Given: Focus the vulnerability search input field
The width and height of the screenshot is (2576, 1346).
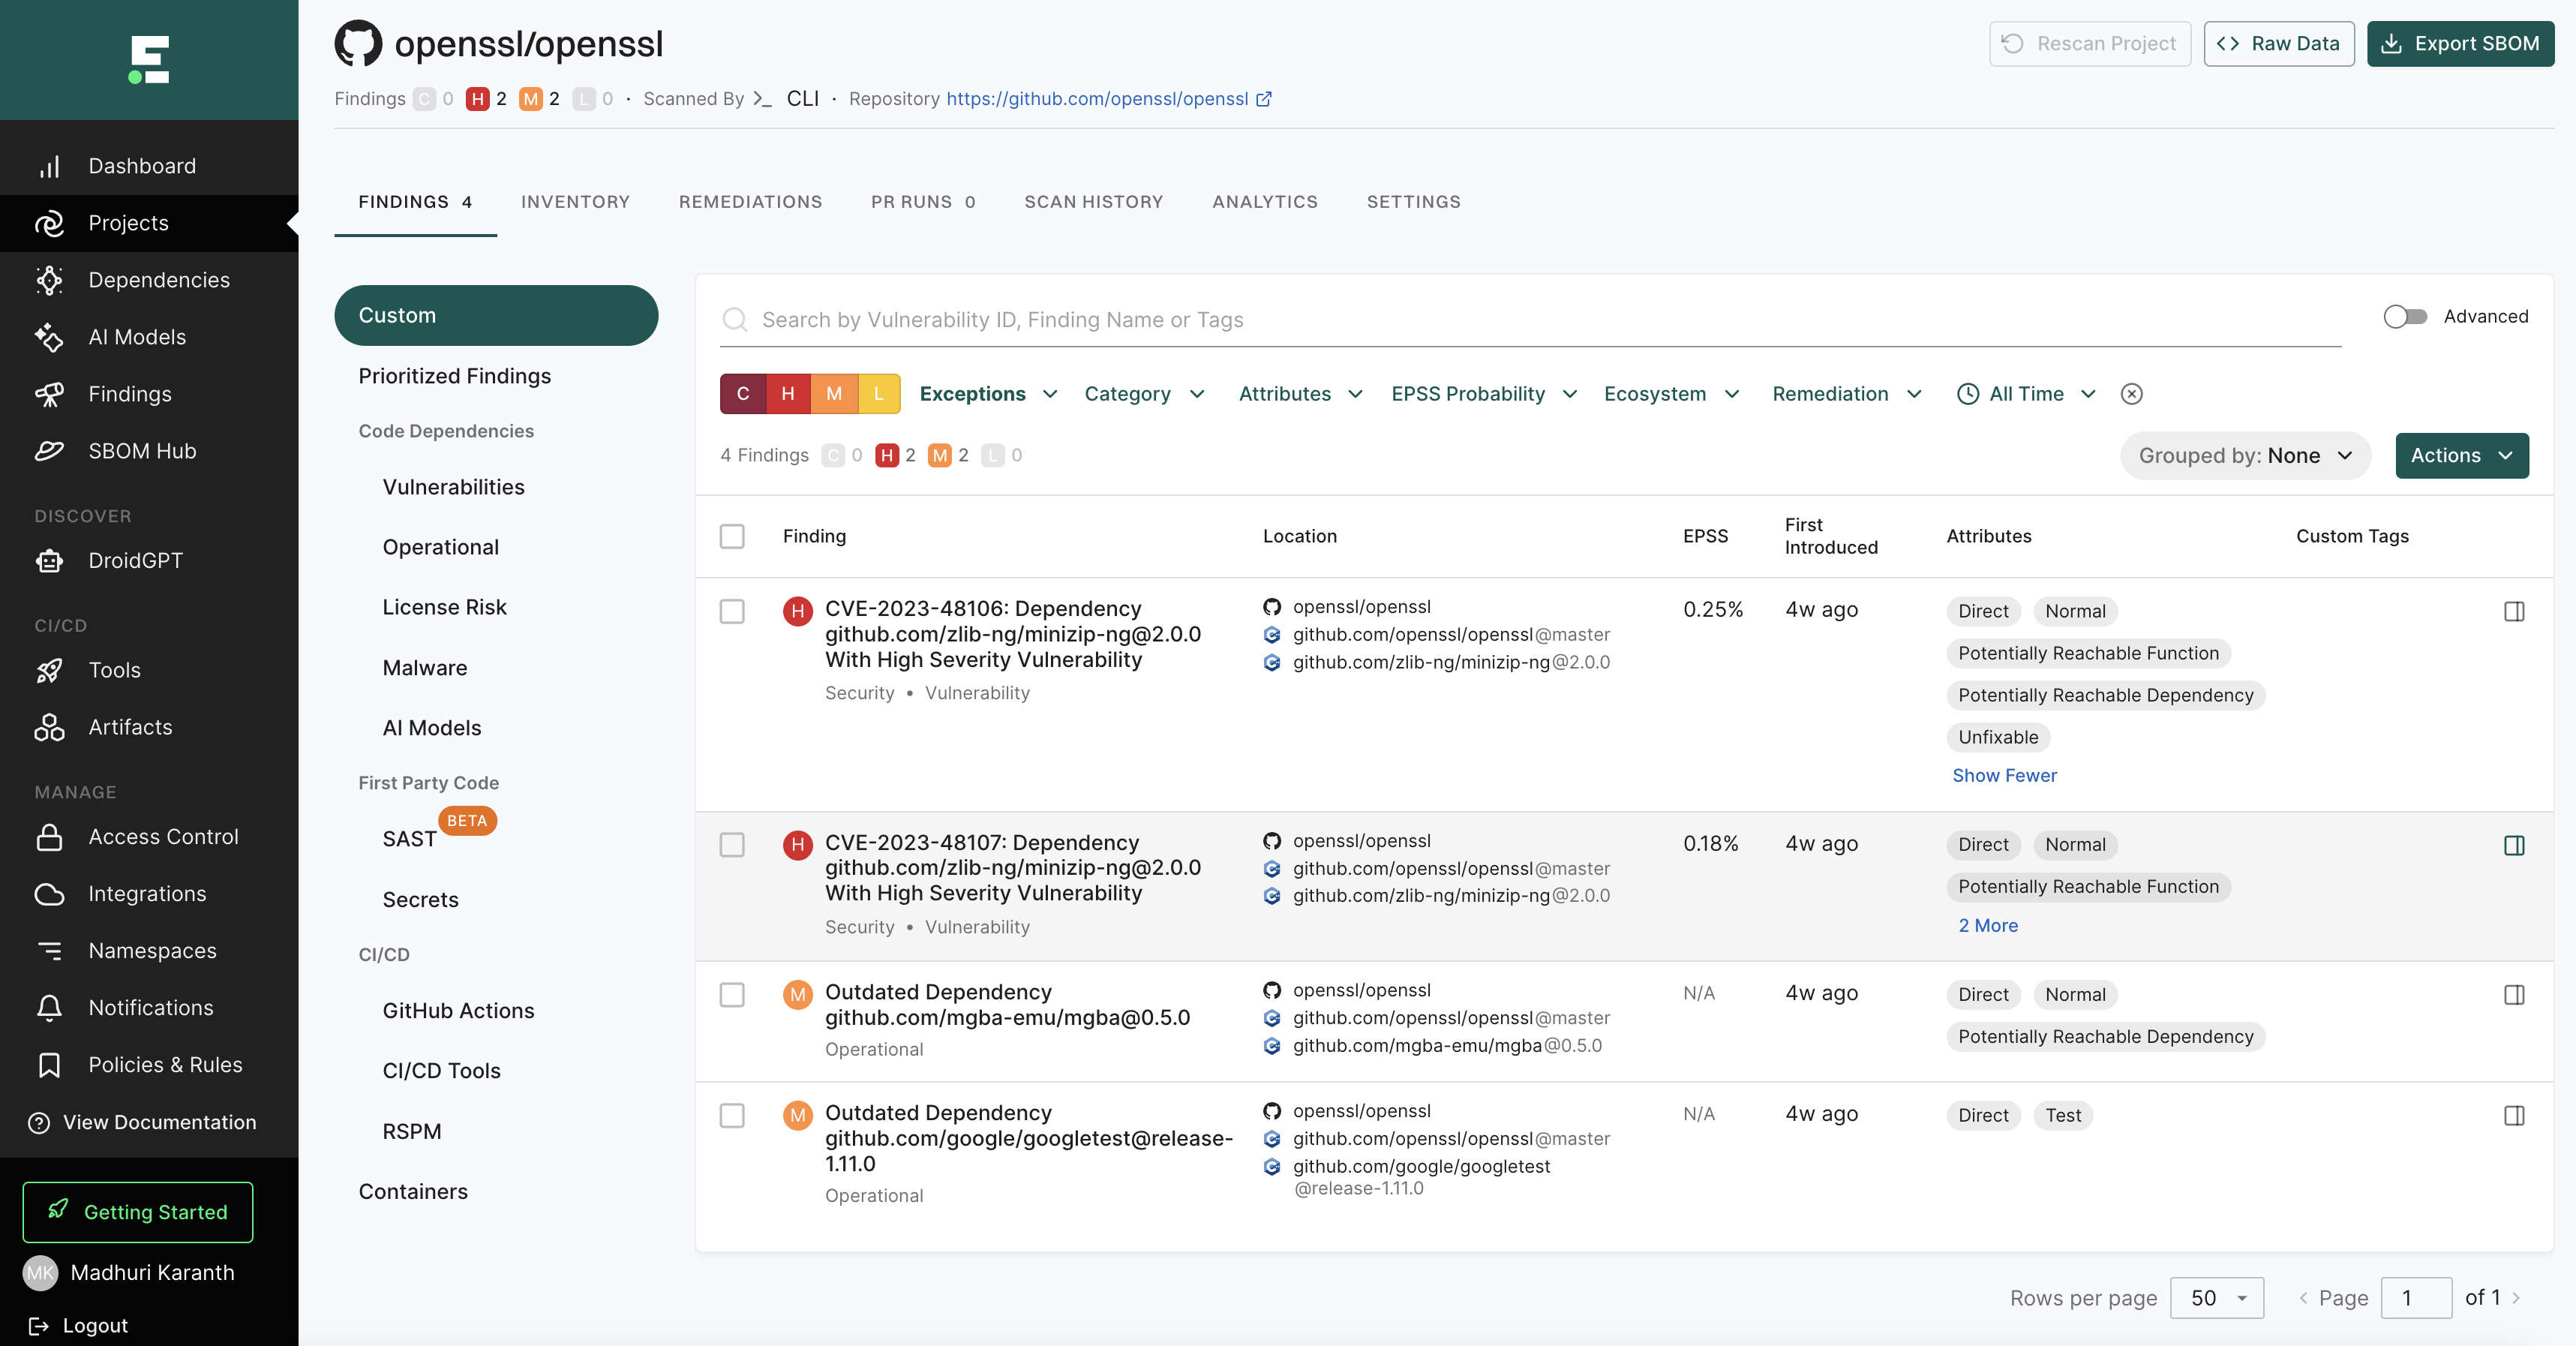Looking at the screenshot, I should pos(1530,320).
